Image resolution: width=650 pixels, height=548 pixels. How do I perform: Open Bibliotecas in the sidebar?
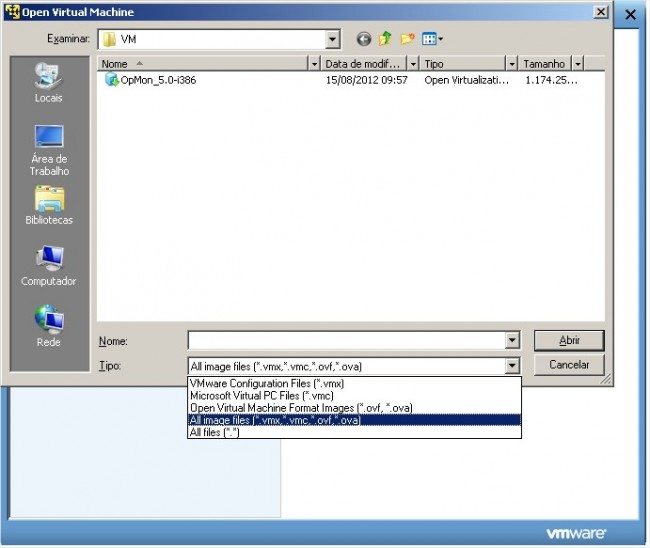tap(49, 205)
